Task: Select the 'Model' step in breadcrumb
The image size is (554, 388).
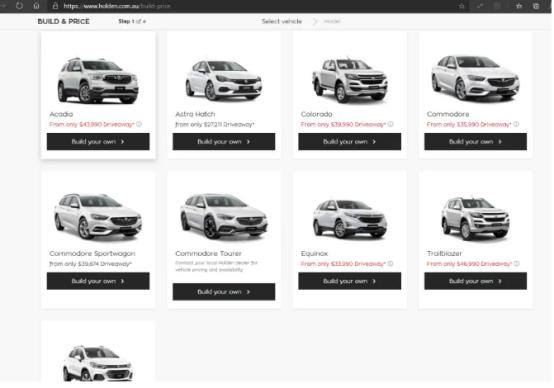Action: click(332, 22)
